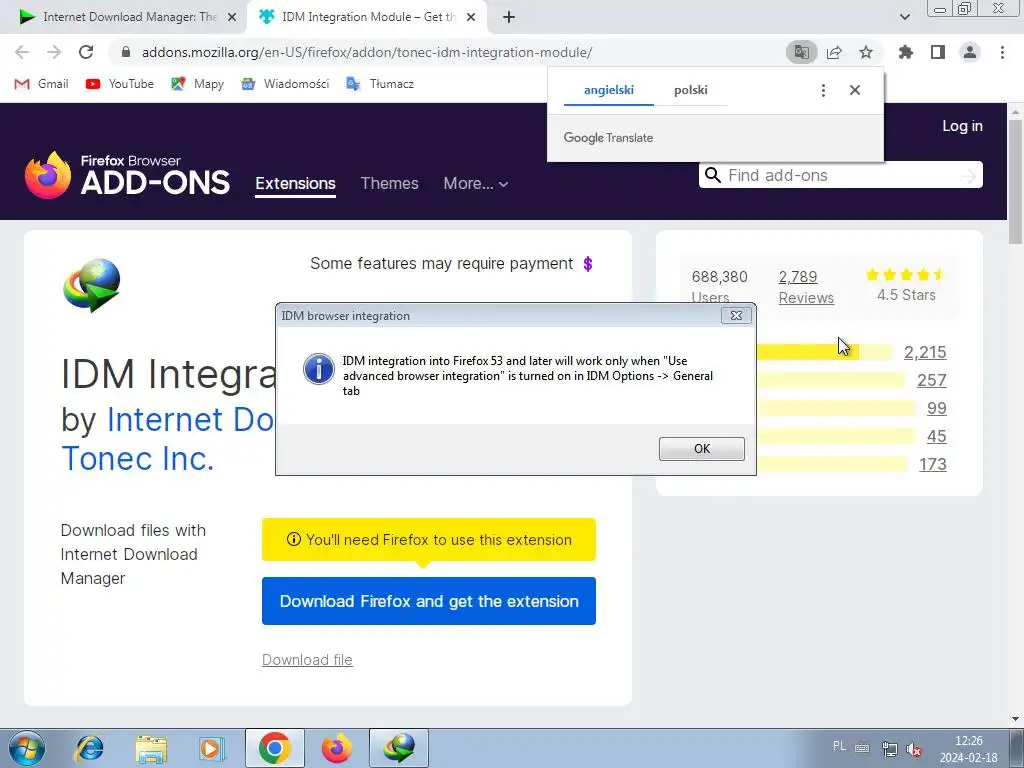
Task: Close the Google Translate popup
Action: click(855, 90)
